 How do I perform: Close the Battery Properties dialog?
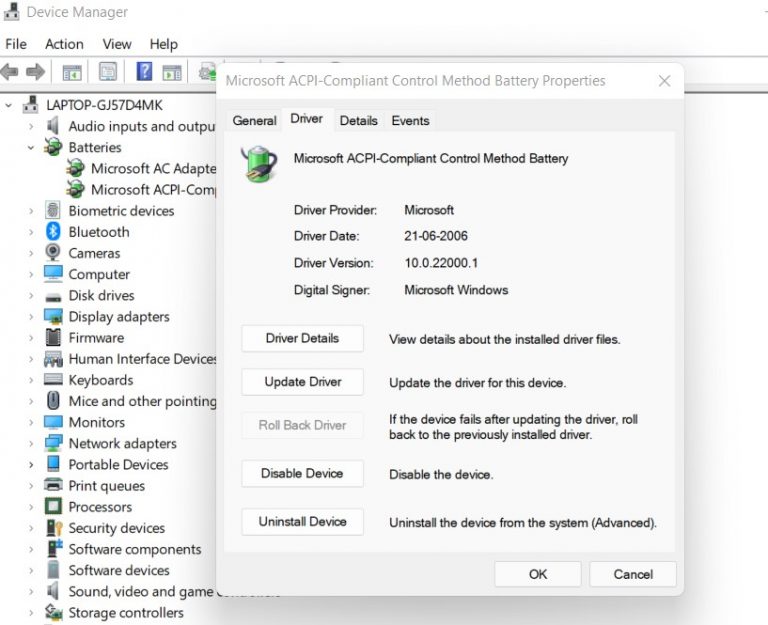tap(664, 81)
